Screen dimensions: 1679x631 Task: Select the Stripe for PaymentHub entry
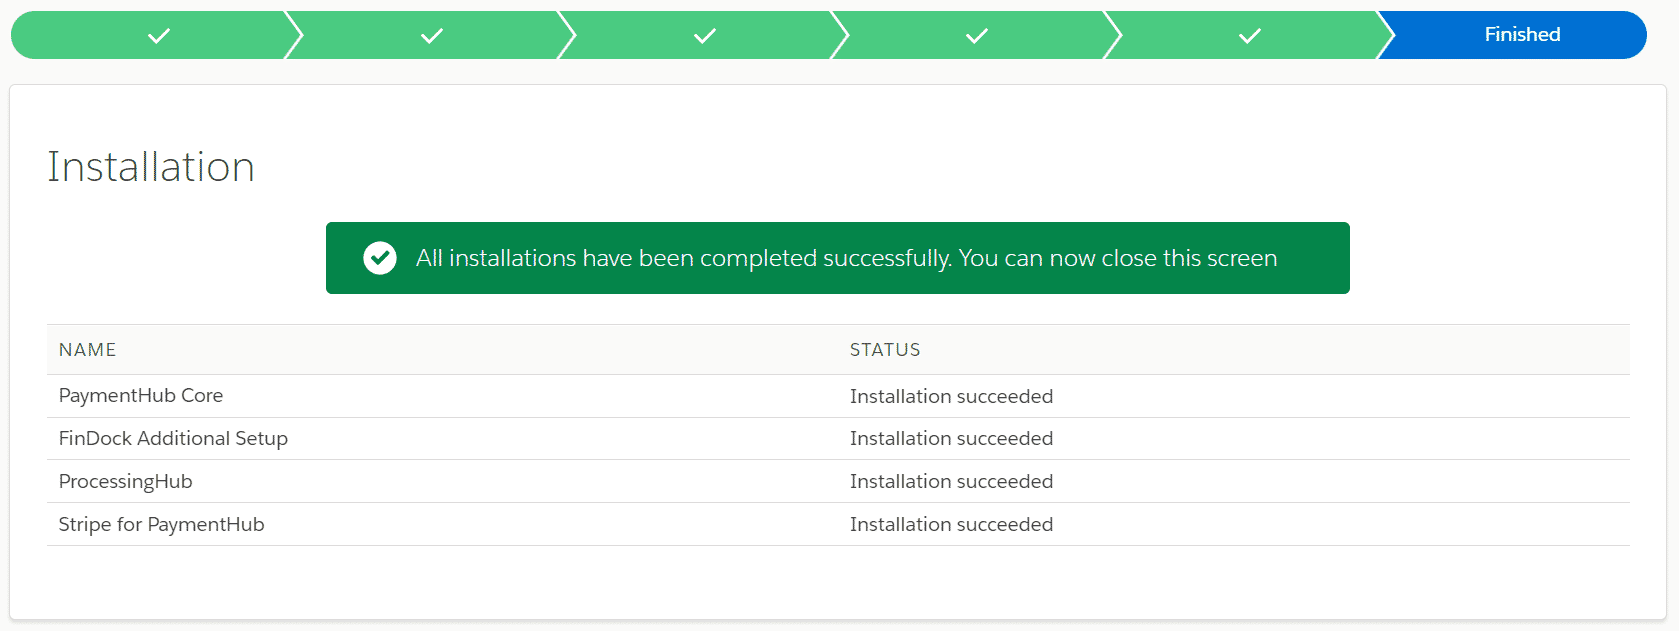point(161,524)
